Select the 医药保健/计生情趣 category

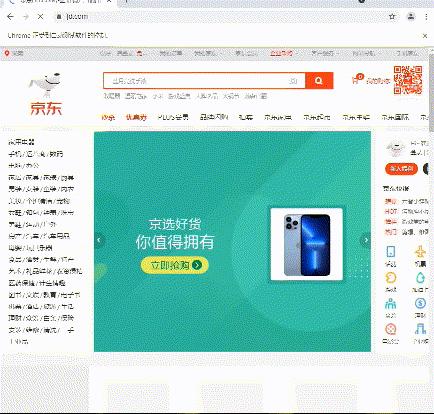point(37,283)
